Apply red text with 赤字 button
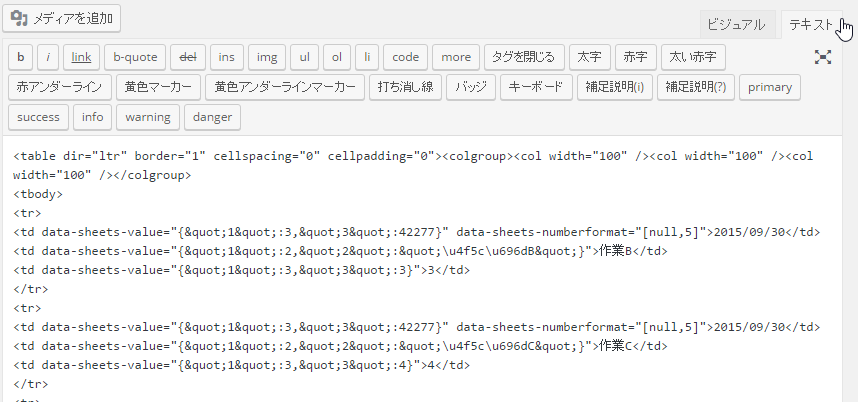The width and height of the screenshot is (858, 402). (x=633, y=57)
